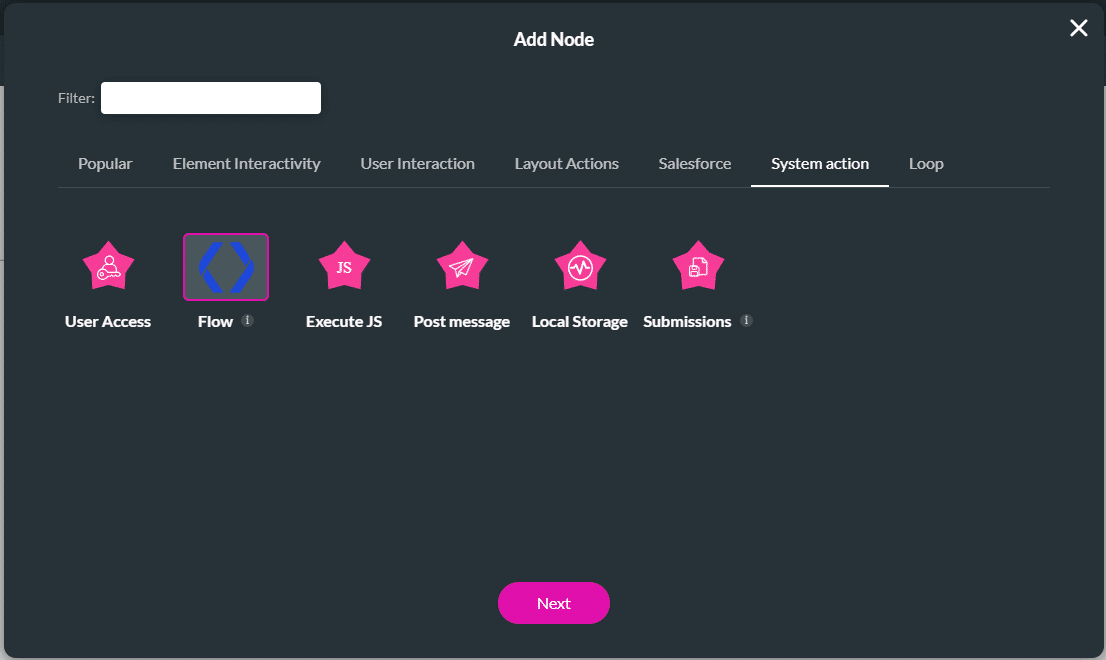Click the Next button
Screen dimensions: 1106x660
pyautogui.click(x=554, y=603)
